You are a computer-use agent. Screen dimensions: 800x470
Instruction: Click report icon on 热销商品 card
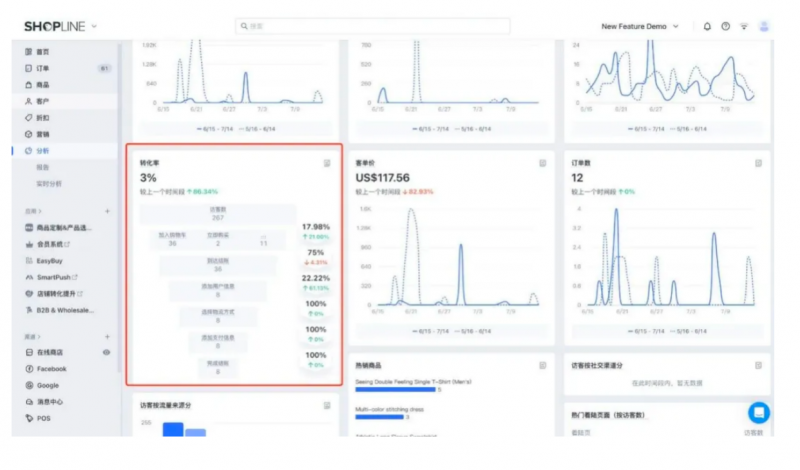(x=543, y=365)
